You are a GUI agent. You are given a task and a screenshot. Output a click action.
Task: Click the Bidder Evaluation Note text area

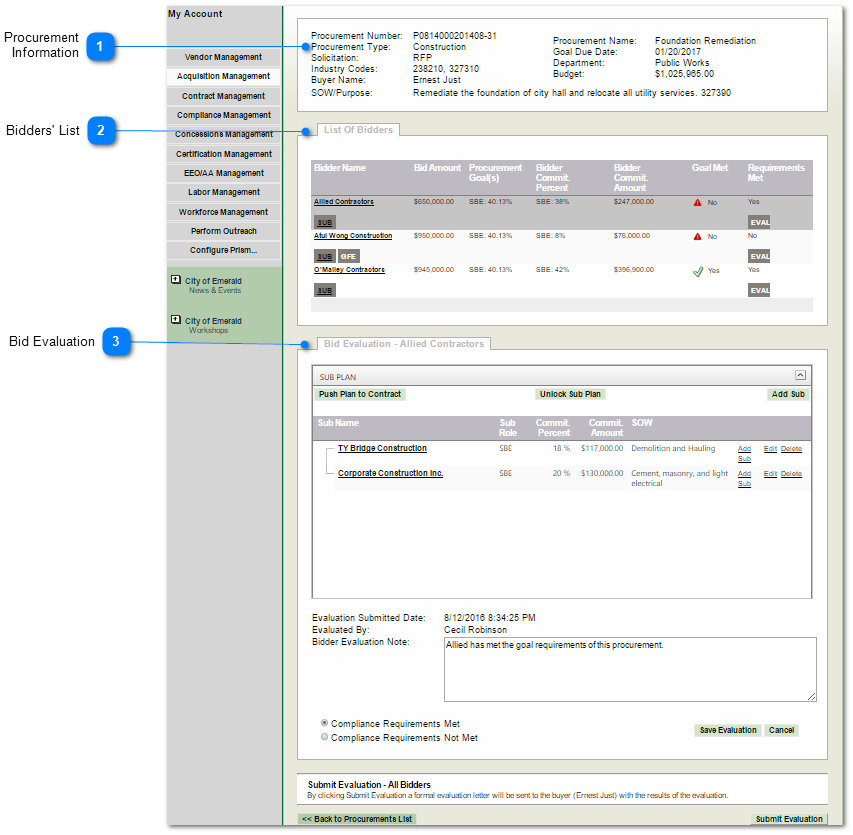tap(630, 669)
